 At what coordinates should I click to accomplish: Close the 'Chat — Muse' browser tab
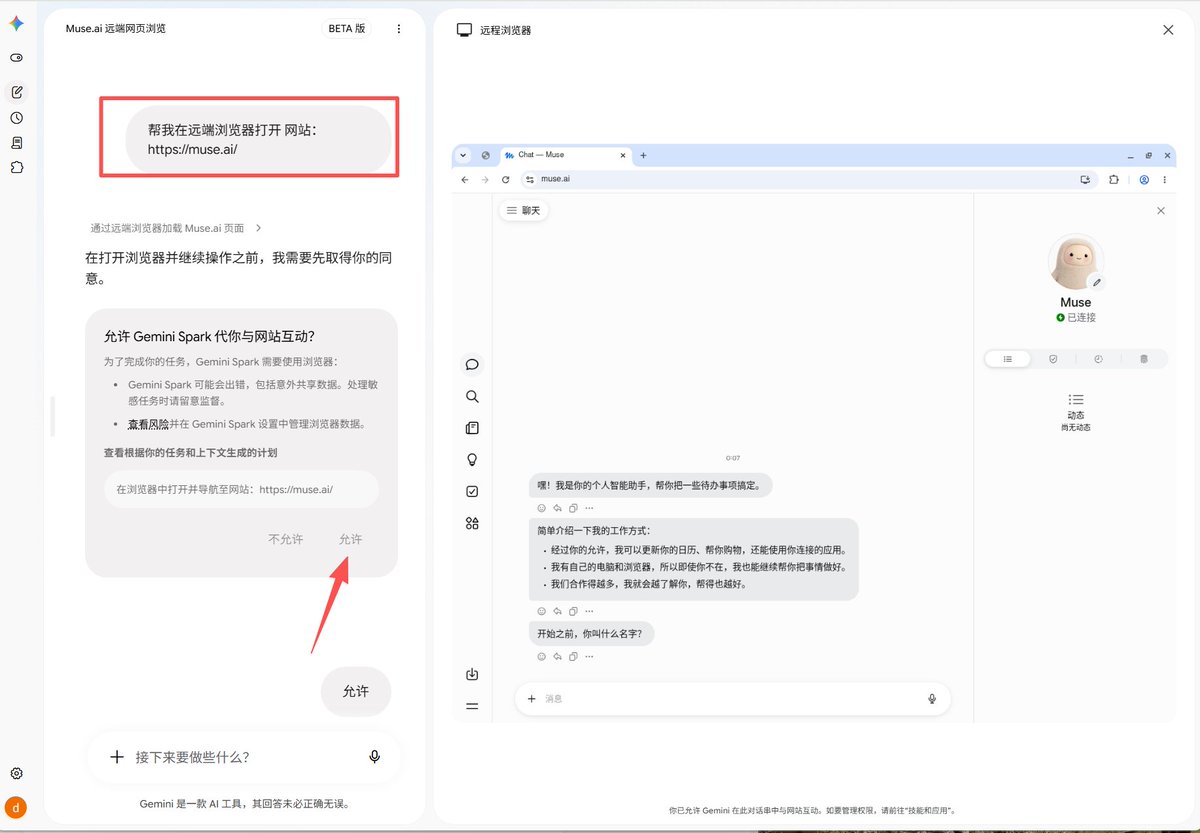coord(623,155)
